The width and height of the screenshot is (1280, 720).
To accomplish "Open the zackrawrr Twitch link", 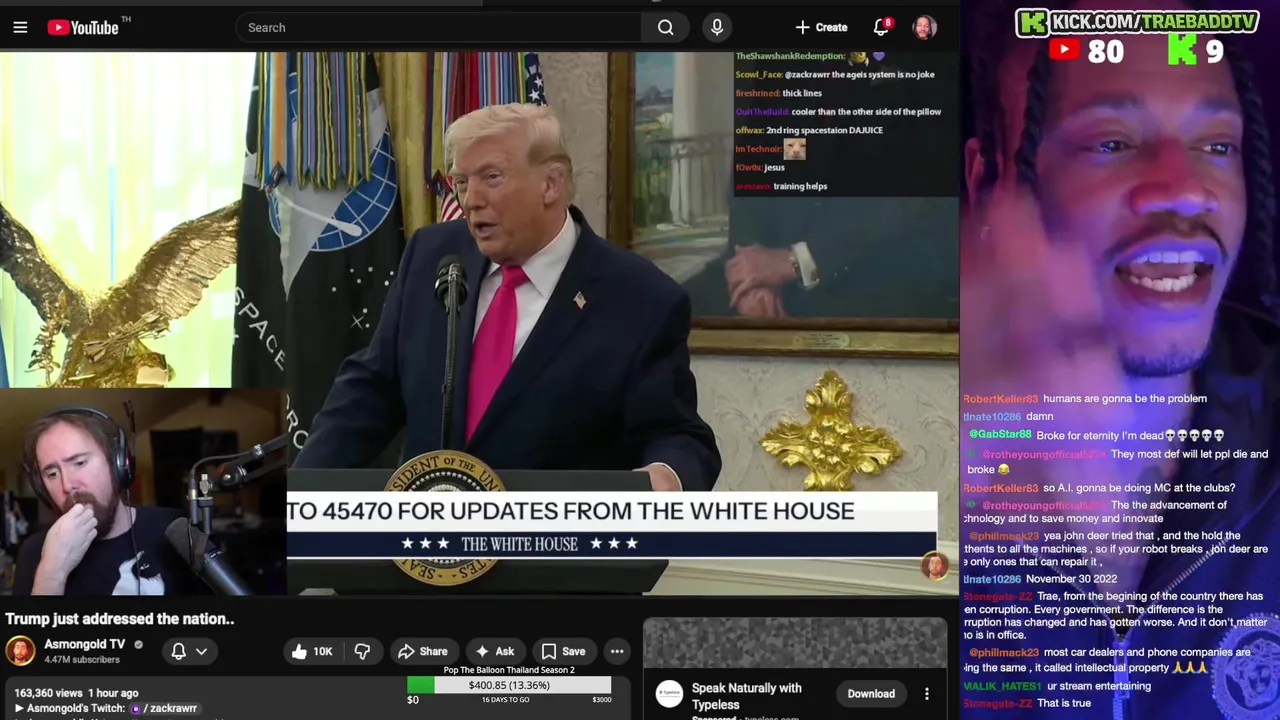I will [166, 708].
